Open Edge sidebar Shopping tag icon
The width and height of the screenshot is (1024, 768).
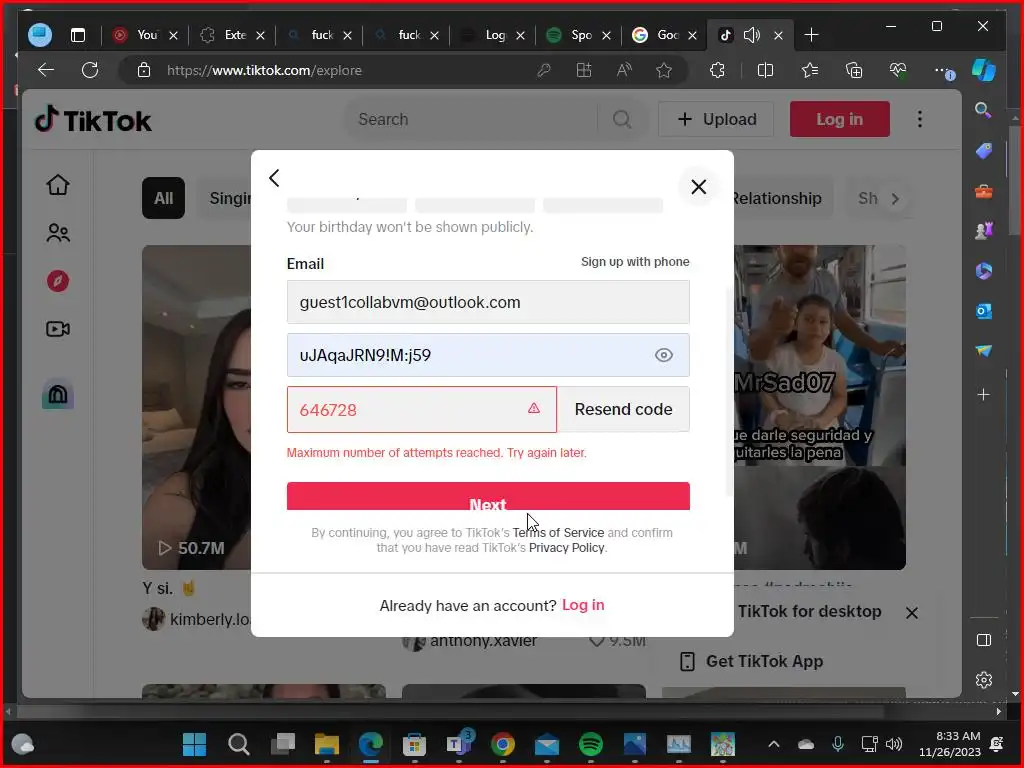(984, 151)
